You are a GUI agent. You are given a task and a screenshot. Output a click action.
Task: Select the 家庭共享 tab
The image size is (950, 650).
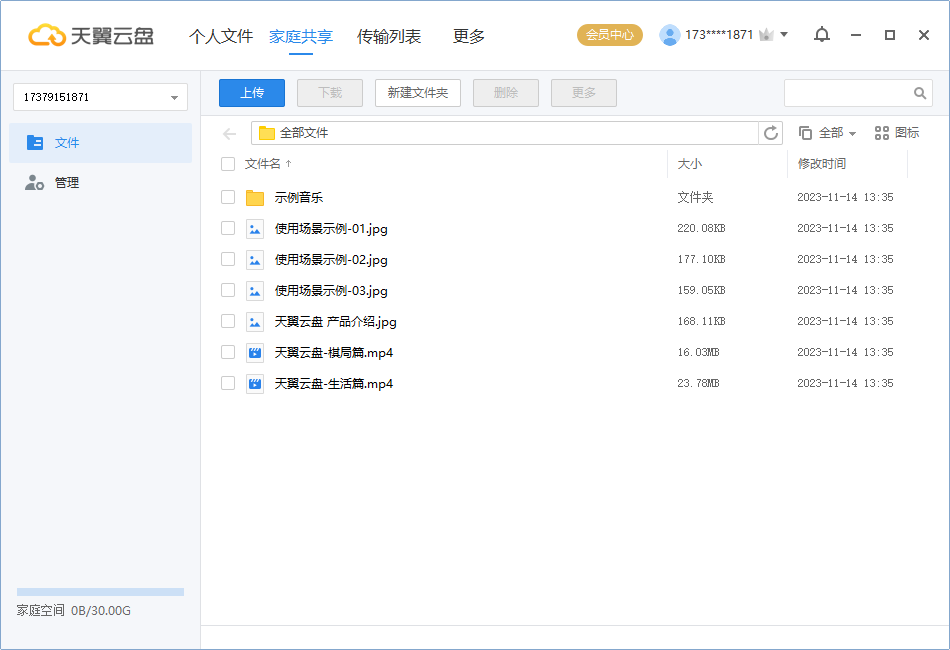tap(301, 36)
